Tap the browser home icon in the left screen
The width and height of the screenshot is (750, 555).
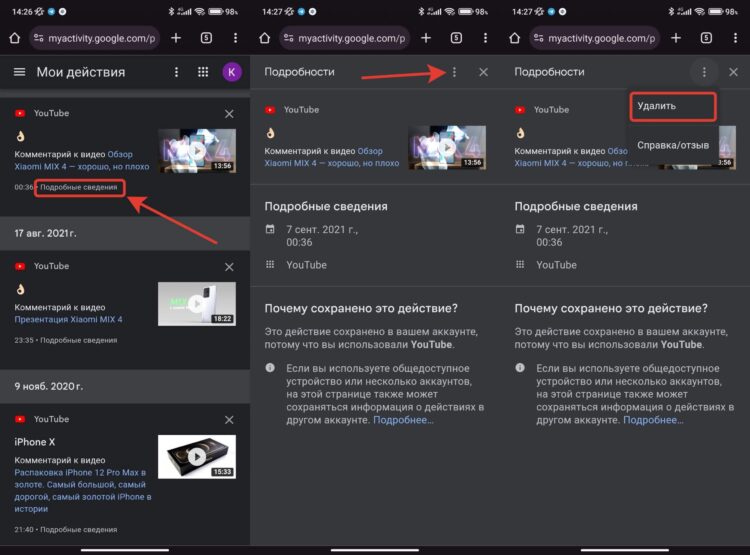(x=14, y=38)
